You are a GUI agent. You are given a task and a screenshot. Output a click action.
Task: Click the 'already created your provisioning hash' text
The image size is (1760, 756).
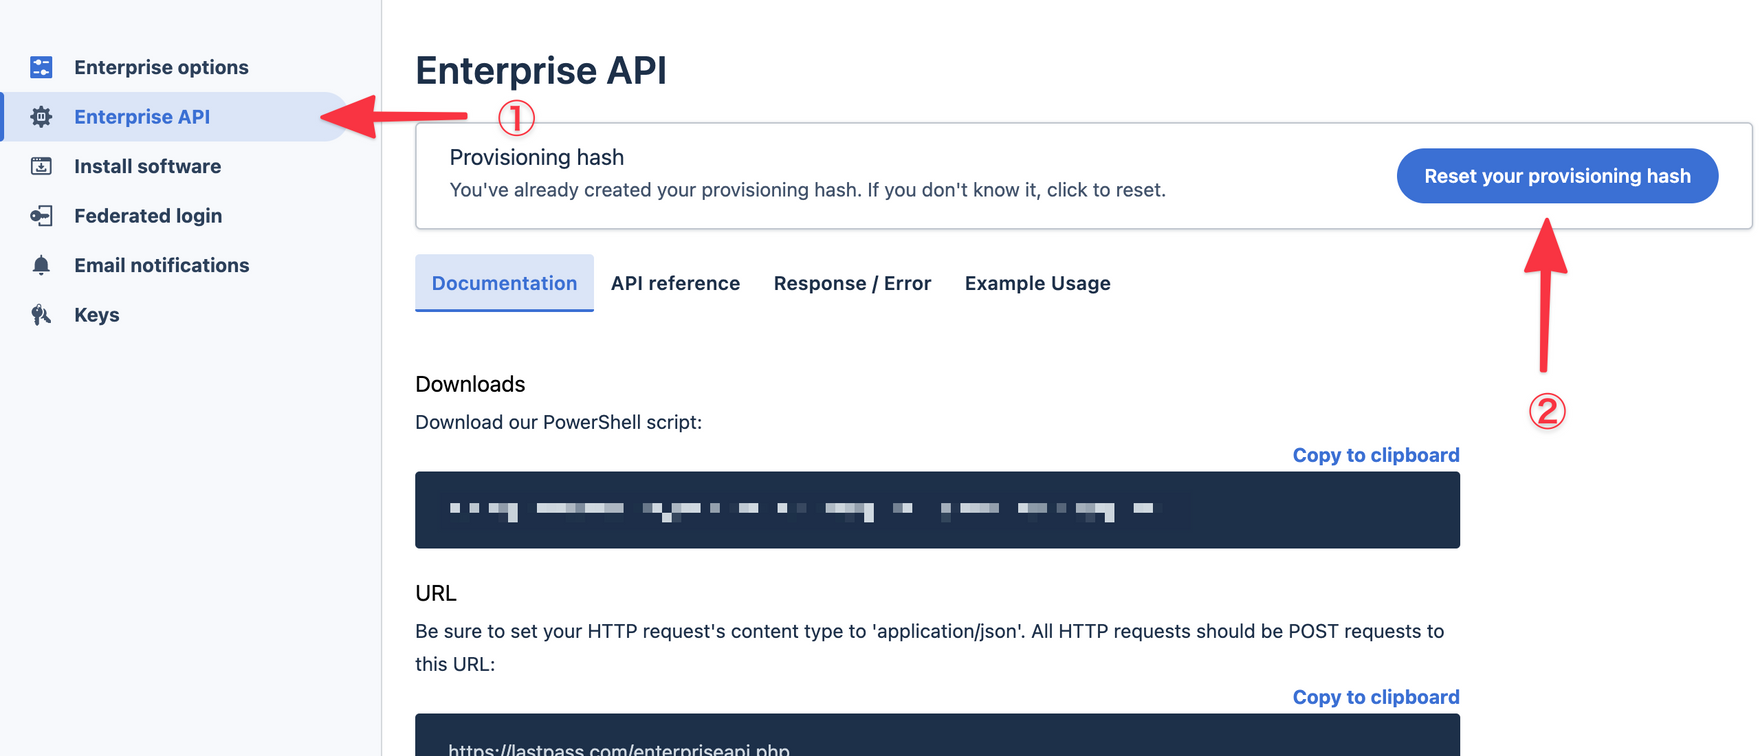click(808, 190)
